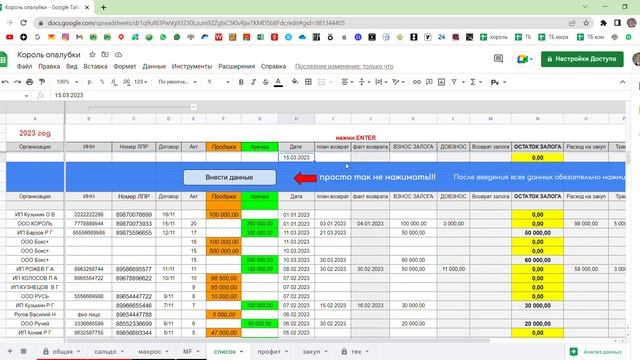
Task: Select date cell 15.03.2023 in input row
Action: pos(296,158)
